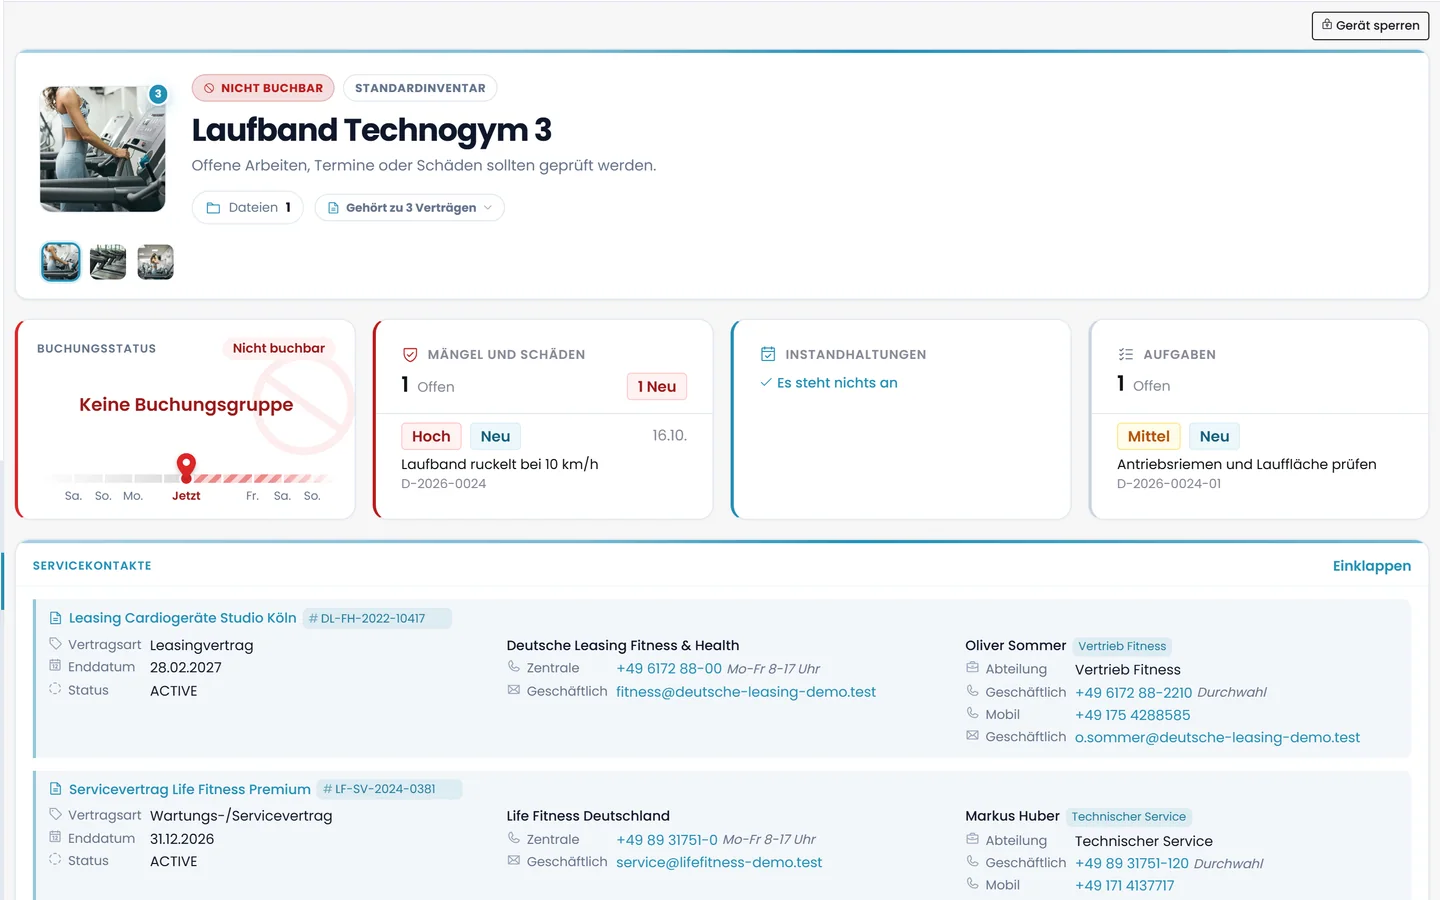Call the +49 6172 88-2210 Durchwahl number

[1134, 692]
